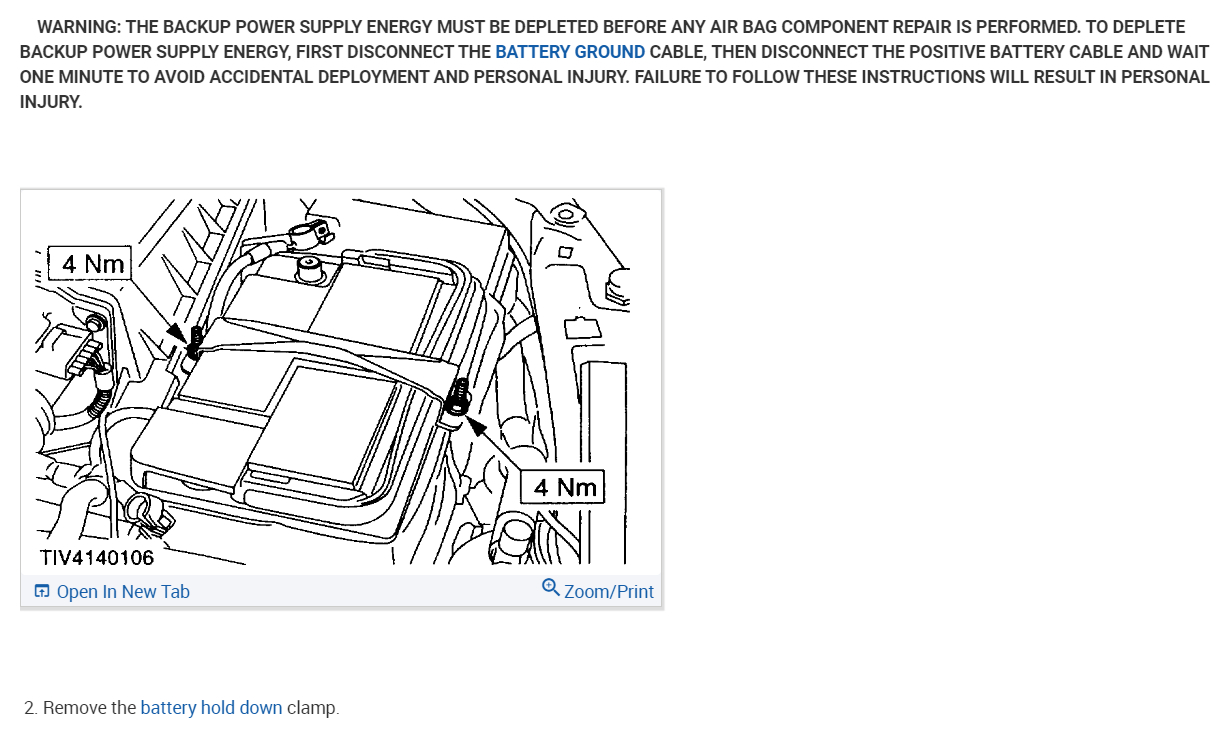Click the final word INJURY of the warning

click(x=50, y=101)
